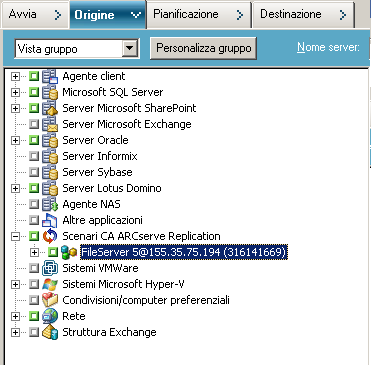Open the Vista gruppo dropdown
Screen dimensions: 371x365
point(129,49)
